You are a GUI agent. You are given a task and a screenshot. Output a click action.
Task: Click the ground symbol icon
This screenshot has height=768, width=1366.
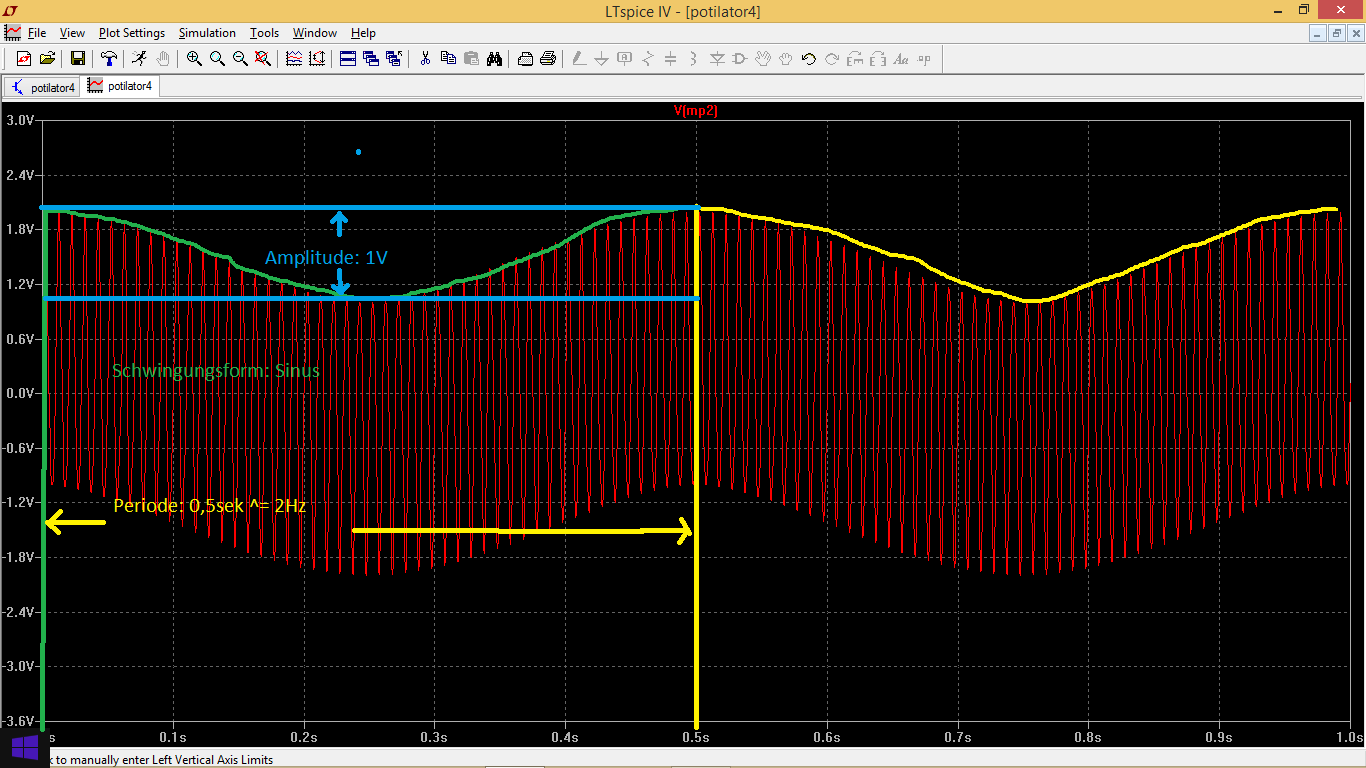pyautogui.click(x=602, y=59)
